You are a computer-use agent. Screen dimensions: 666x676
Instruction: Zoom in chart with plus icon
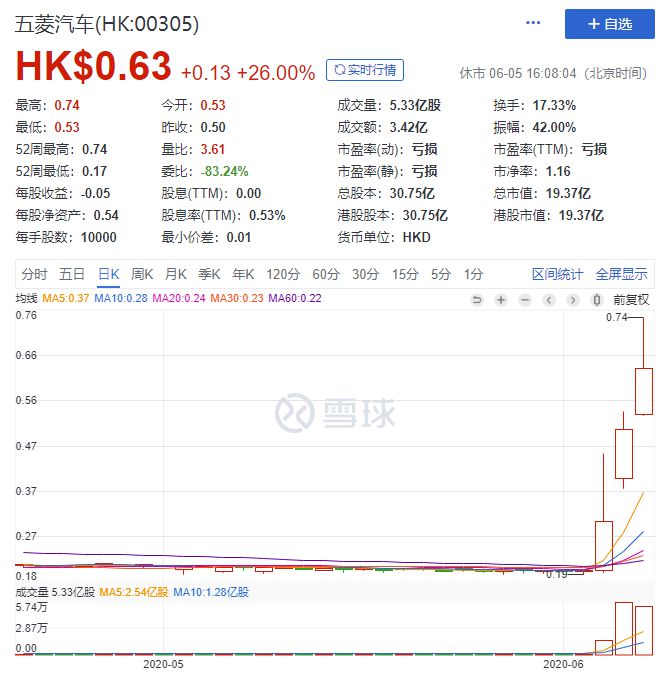501,300
